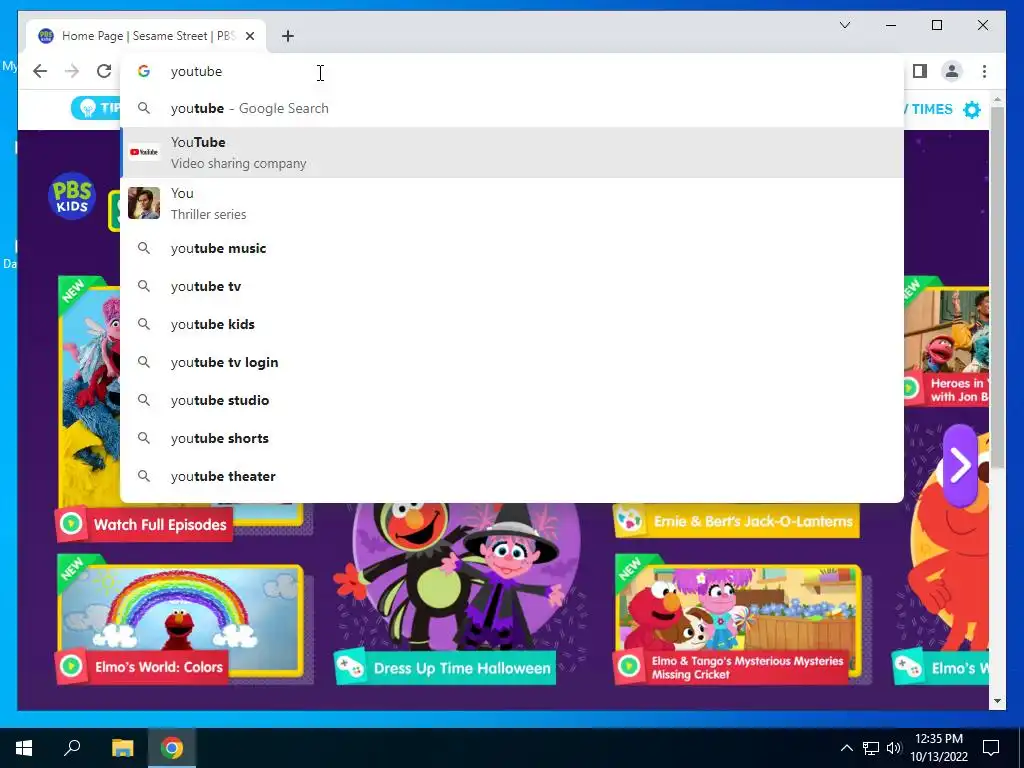Choose the youtube theater suggestion
The height and width of the screenshot is (768, 1024).
[x=512, y=475]
